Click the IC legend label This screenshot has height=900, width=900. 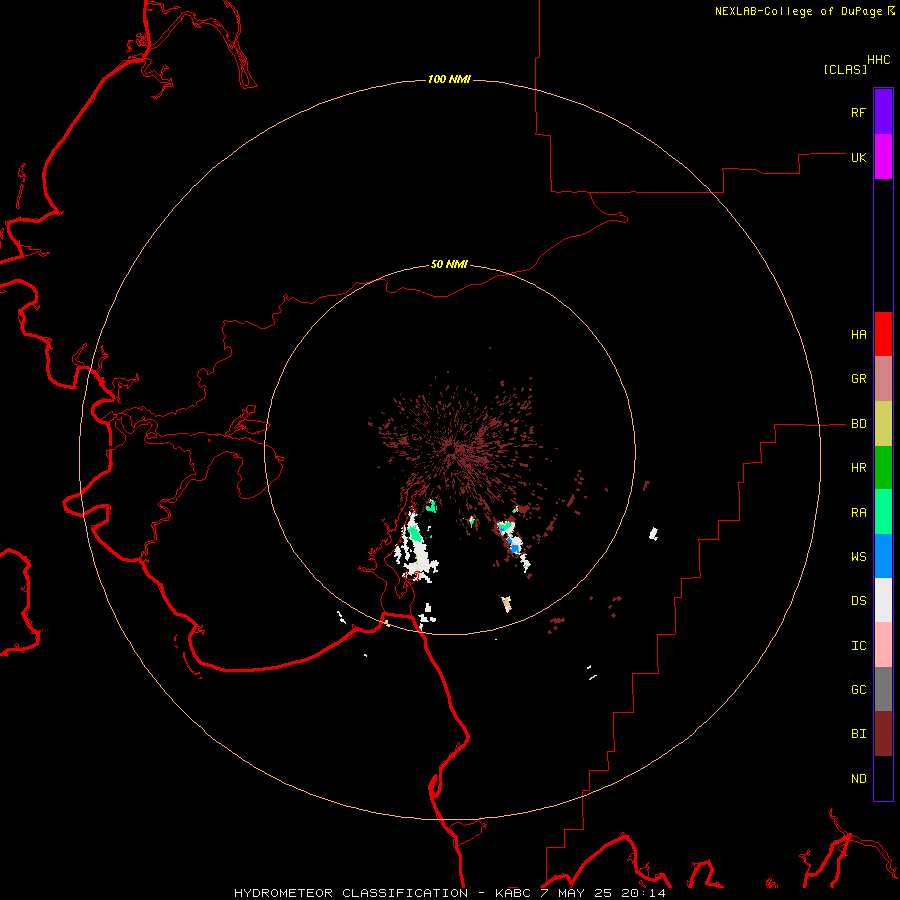858,646
